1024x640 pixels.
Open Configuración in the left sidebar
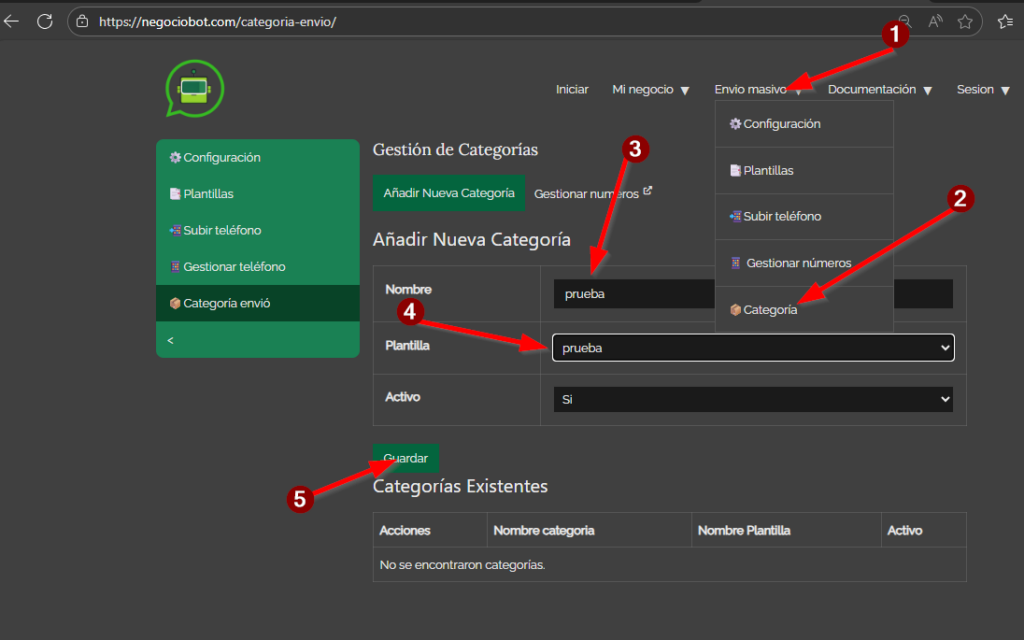point(221,158)
